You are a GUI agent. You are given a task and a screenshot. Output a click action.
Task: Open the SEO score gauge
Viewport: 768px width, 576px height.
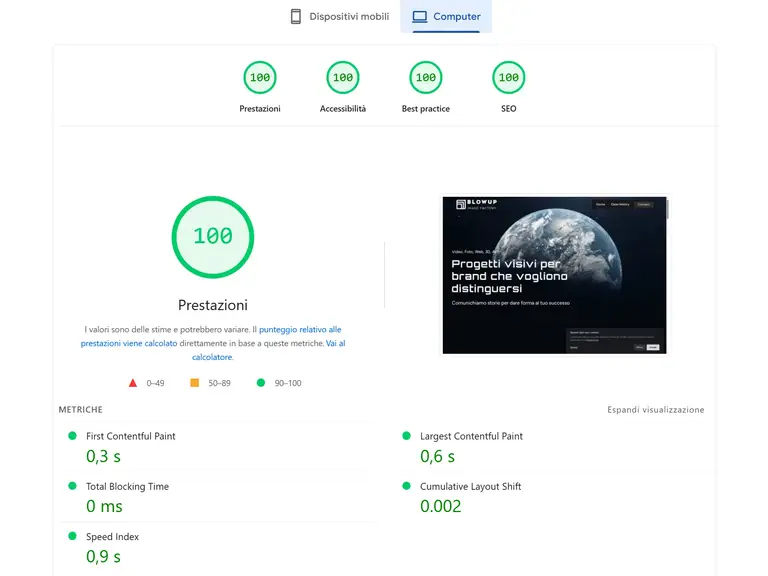pos(508,77)
